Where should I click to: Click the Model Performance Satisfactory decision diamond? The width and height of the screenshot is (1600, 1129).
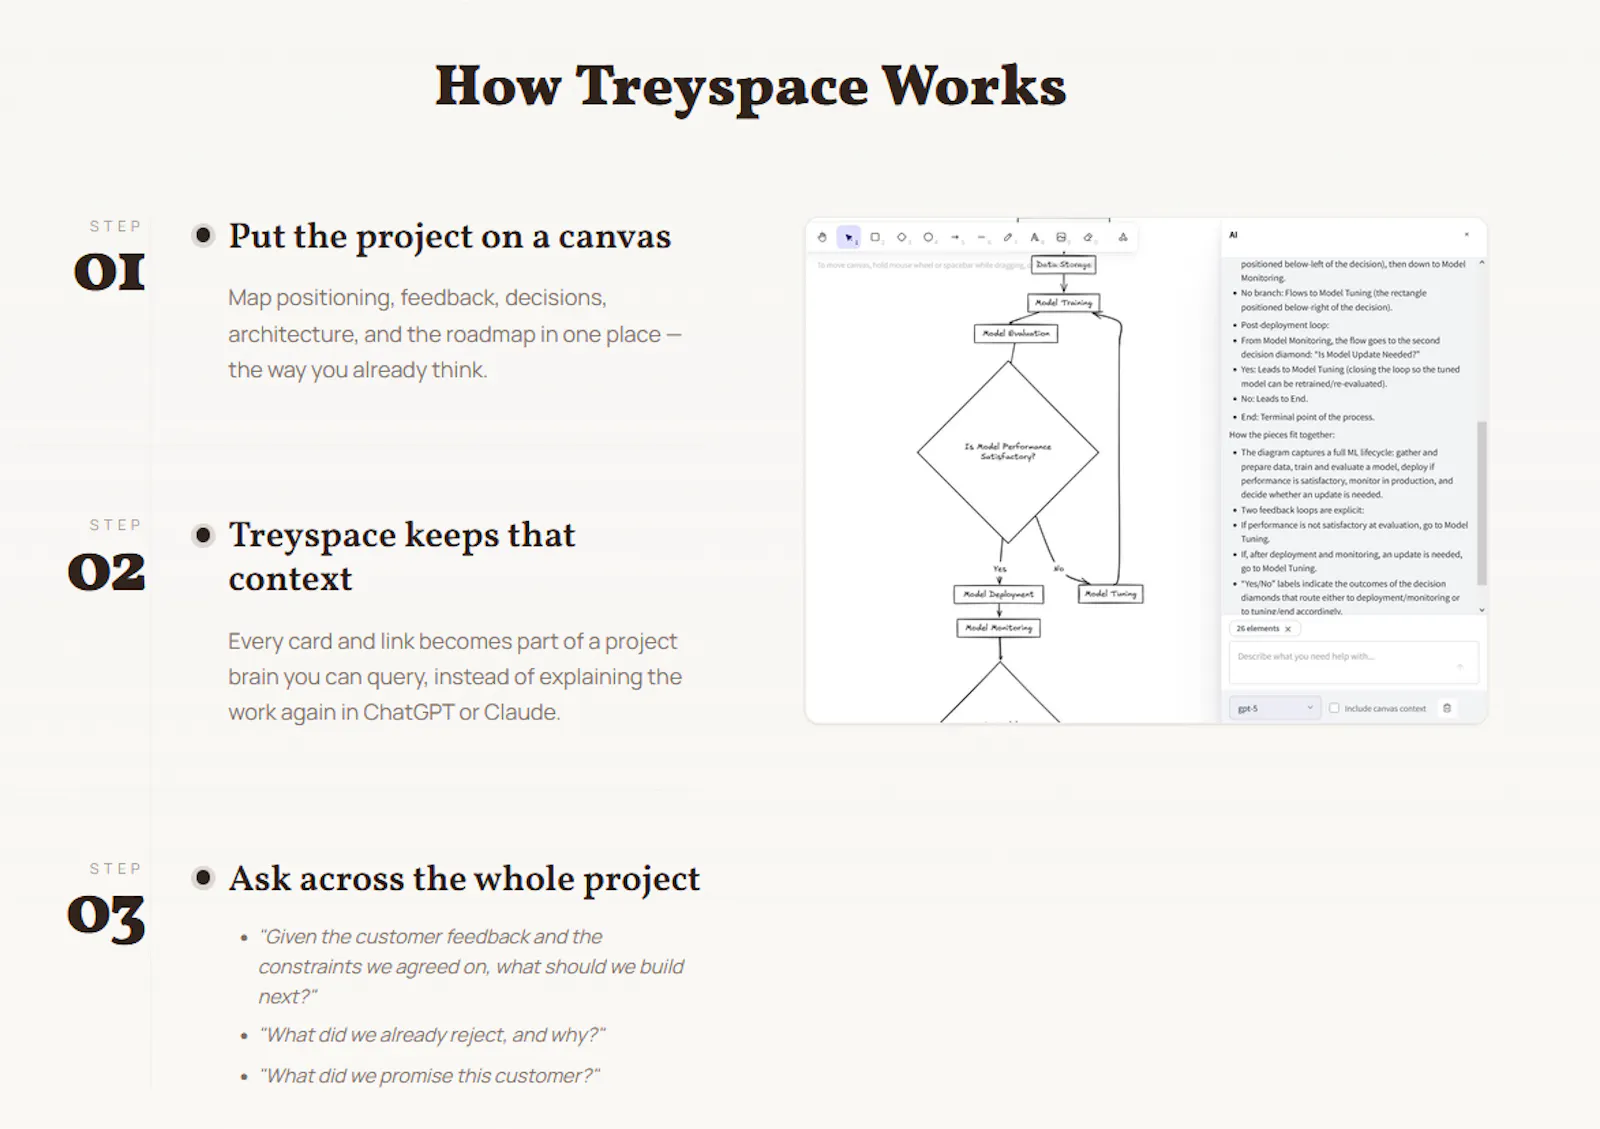[1008, 451]
